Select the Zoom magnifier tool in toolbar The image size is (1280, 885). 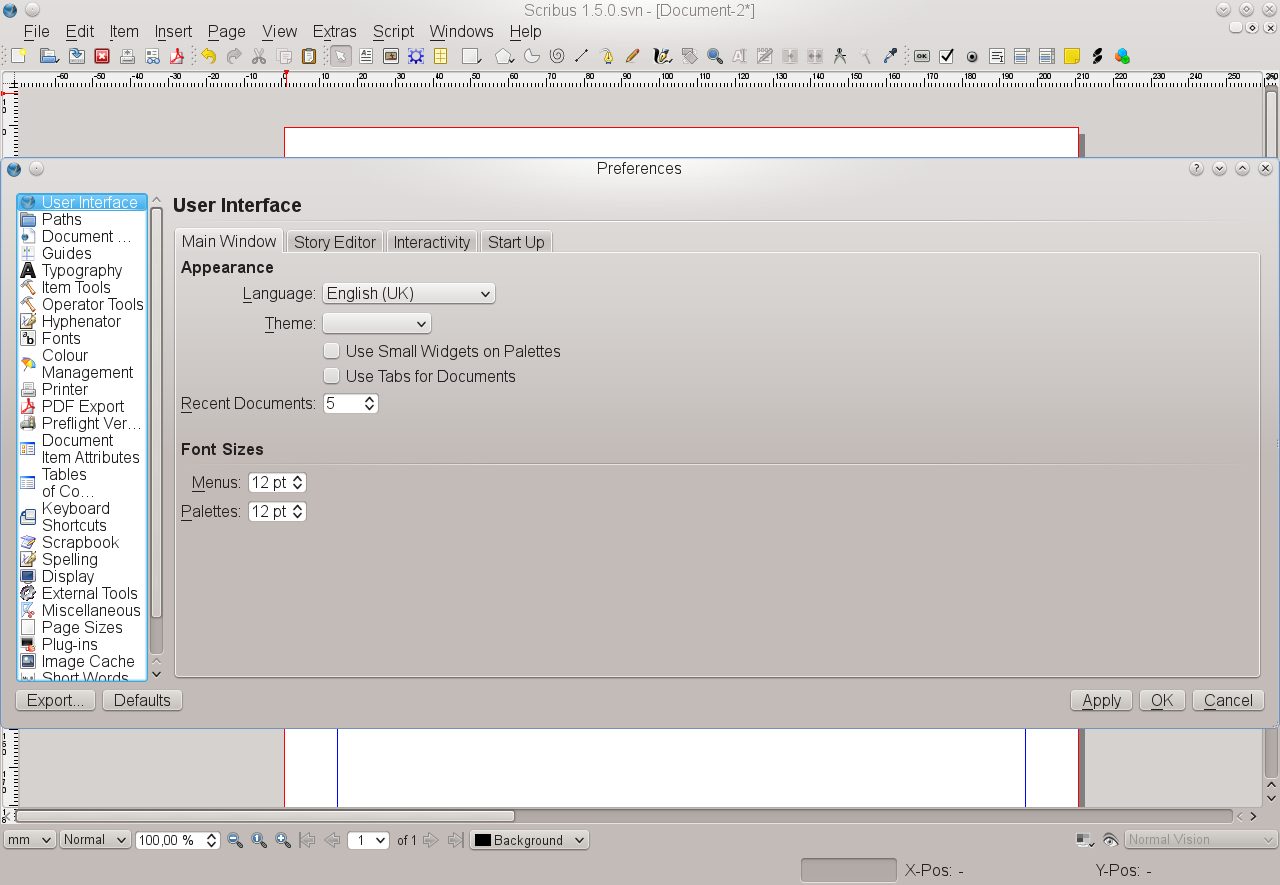point(714,56)
